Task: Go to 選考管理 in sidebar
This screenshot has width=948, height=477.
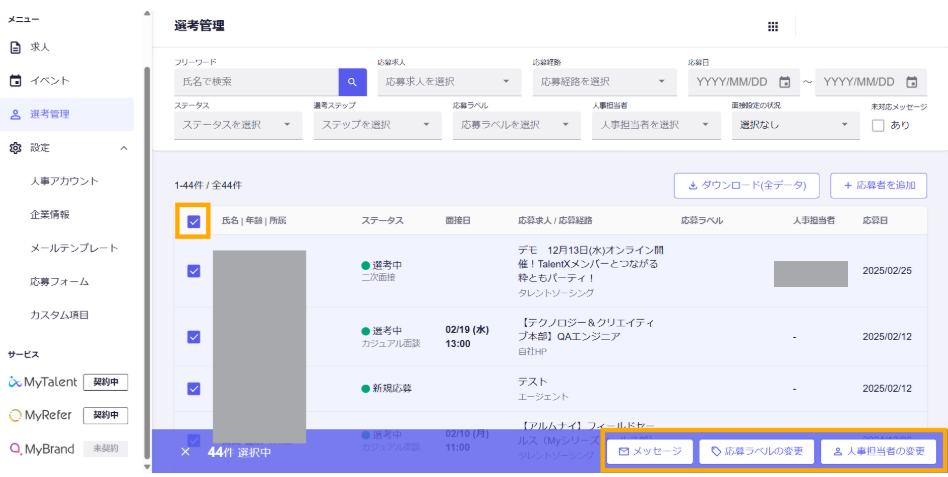Action: 50,114
